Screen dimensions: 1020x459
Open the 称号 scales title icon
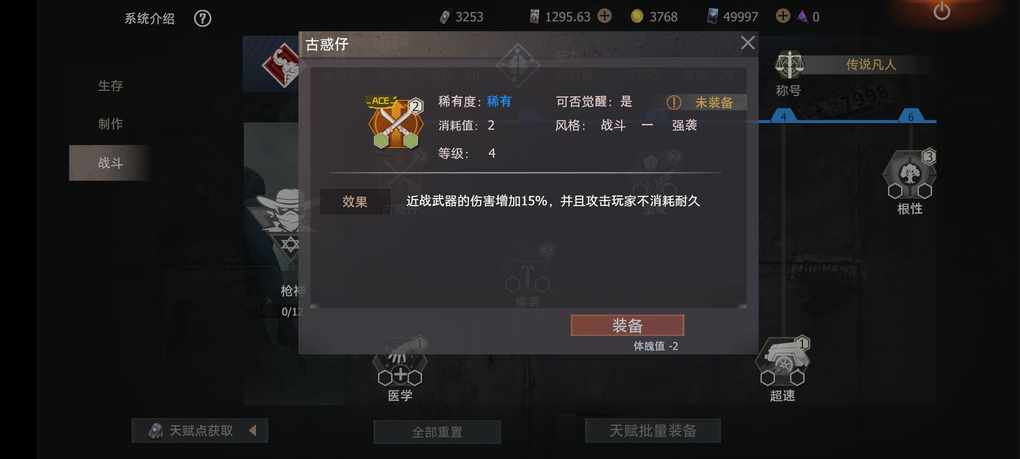coord(789,65)
